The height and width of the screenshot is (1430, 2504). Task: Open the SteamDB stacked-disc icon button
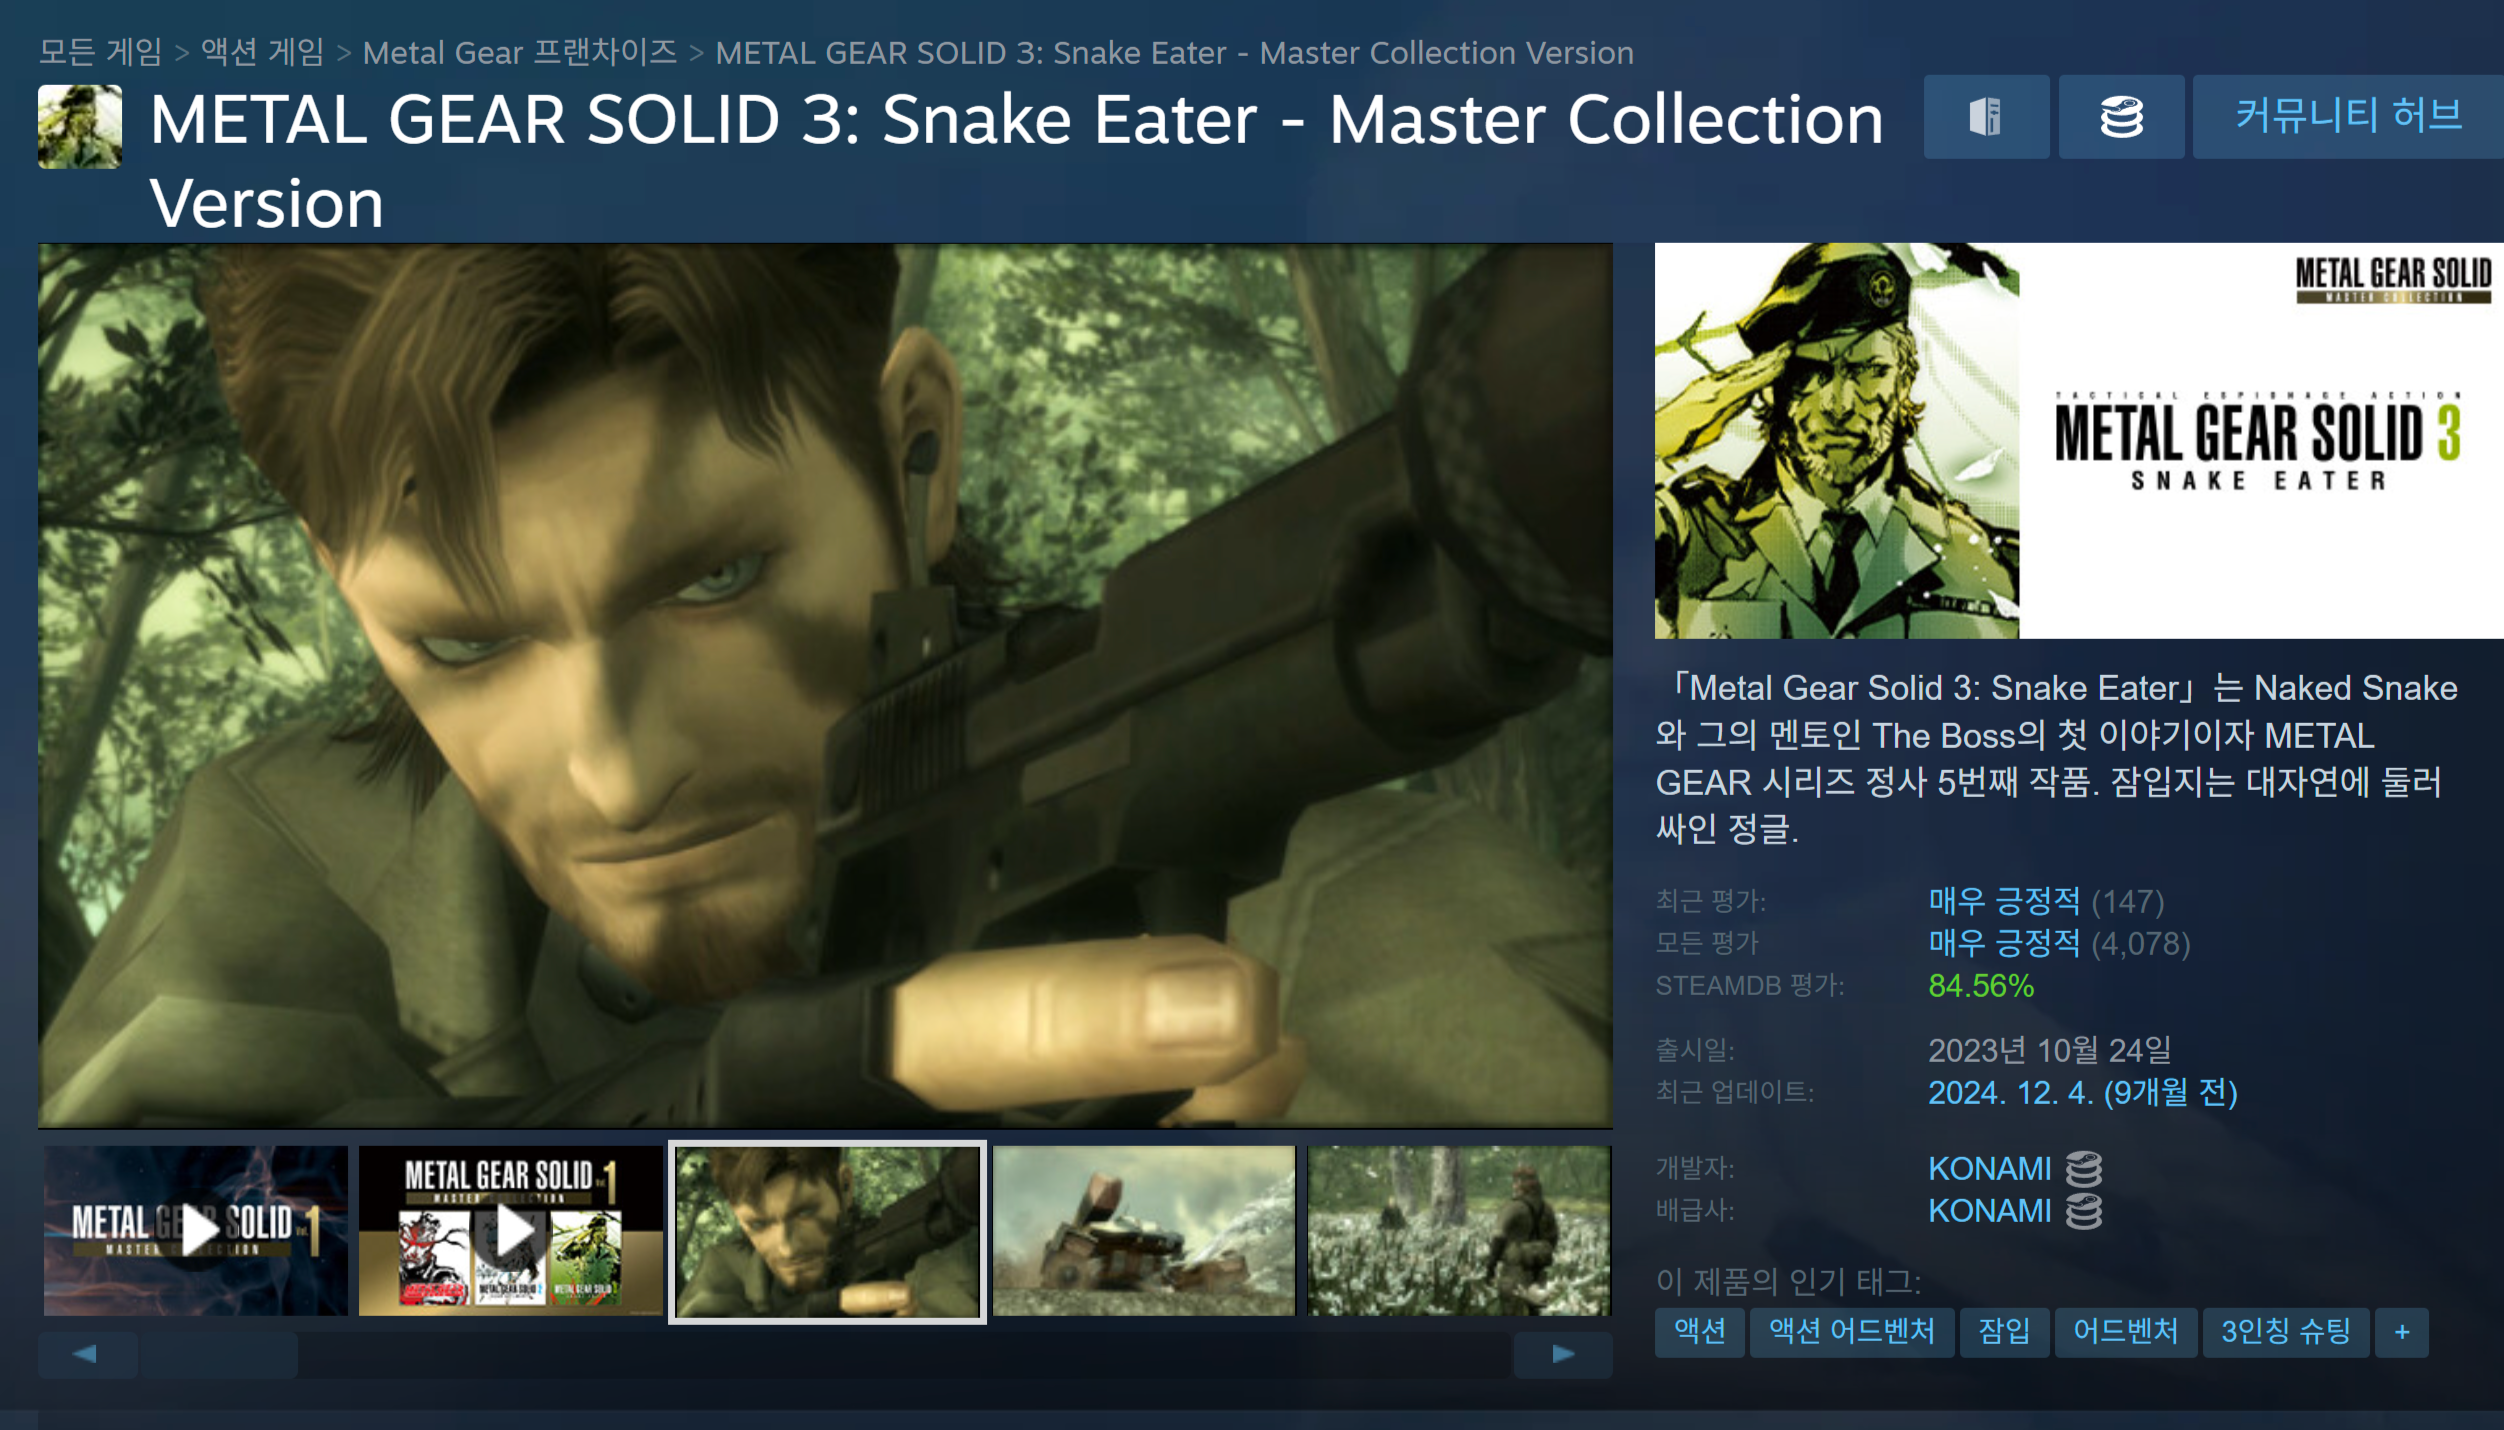(2121, 117)
